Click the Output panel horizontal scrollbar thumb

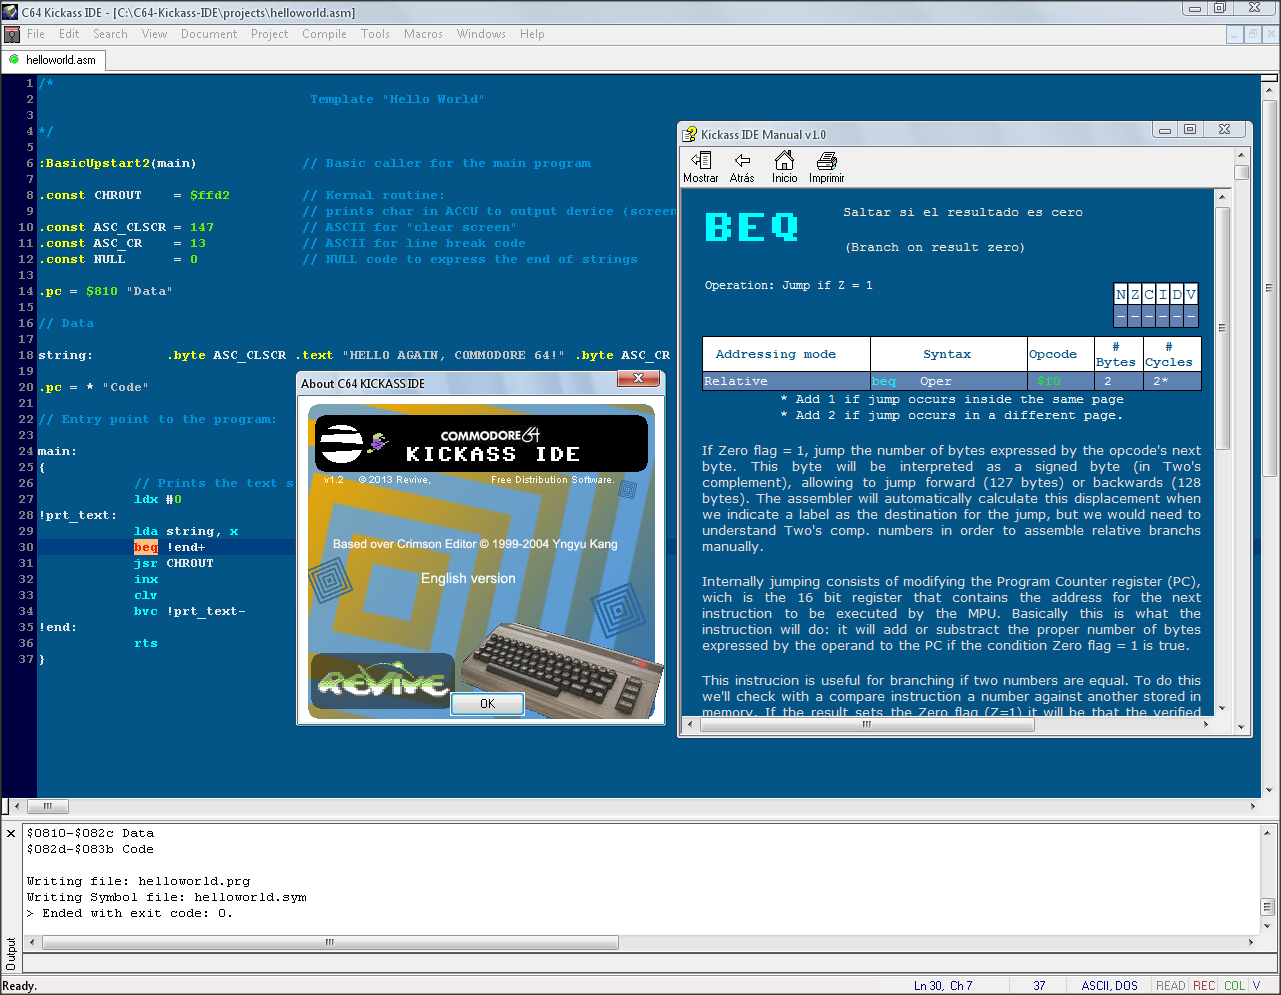pos(329,942)
